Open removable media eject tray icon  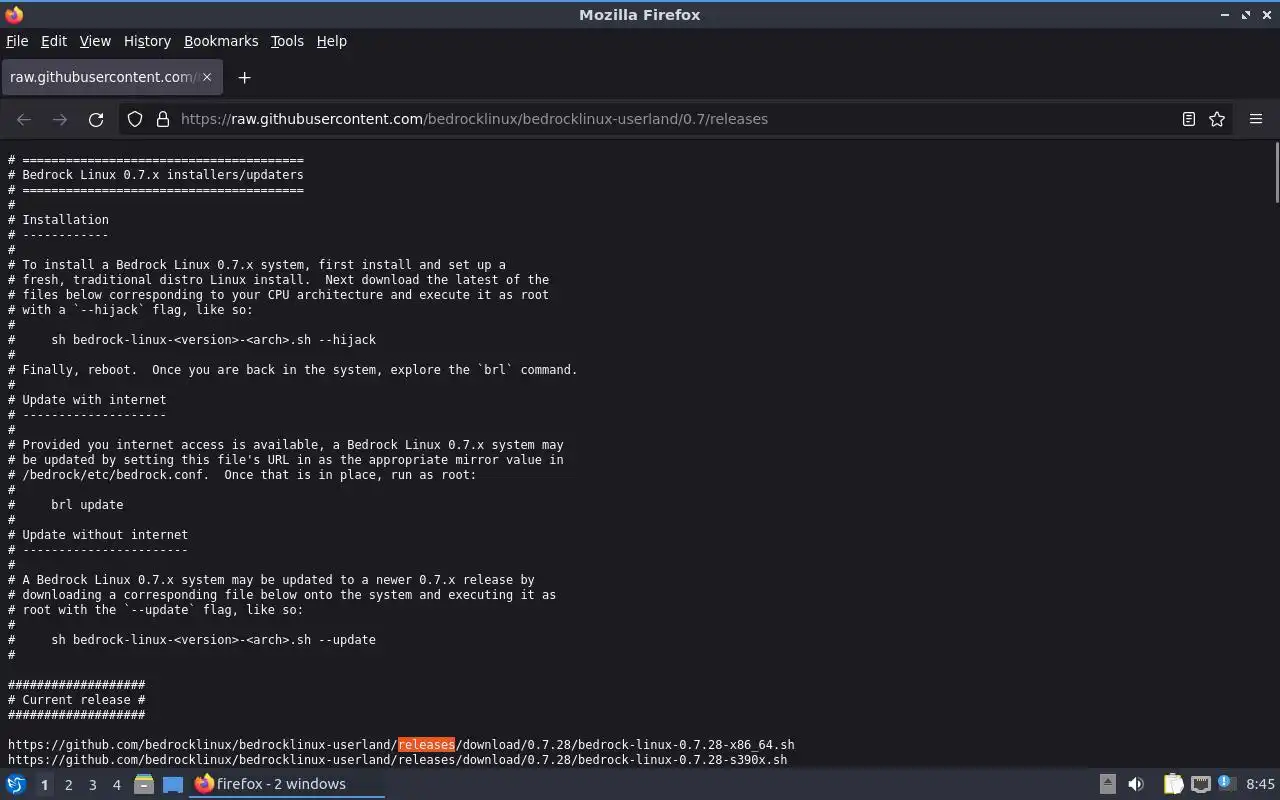pos(1107,784)
